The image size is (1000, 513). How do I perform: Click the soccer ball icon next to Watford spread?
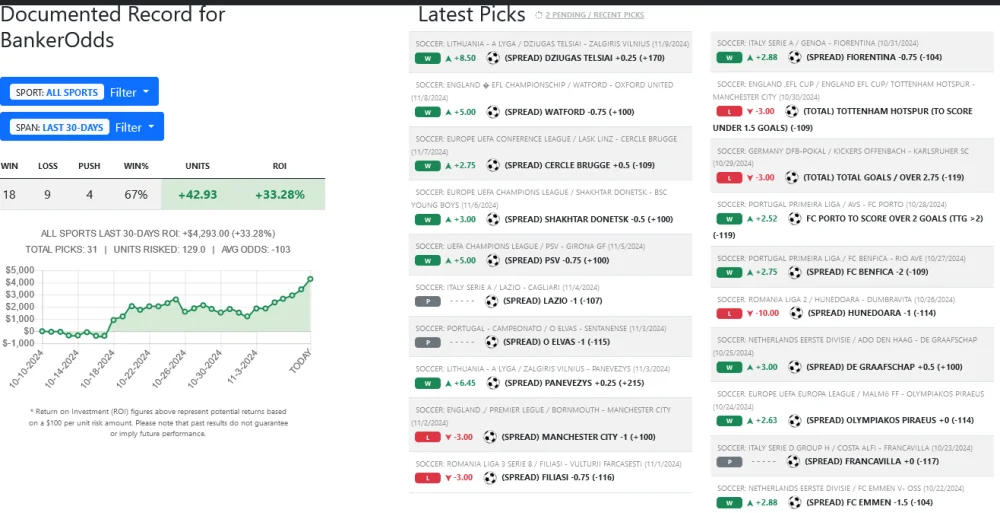point(493,112)
